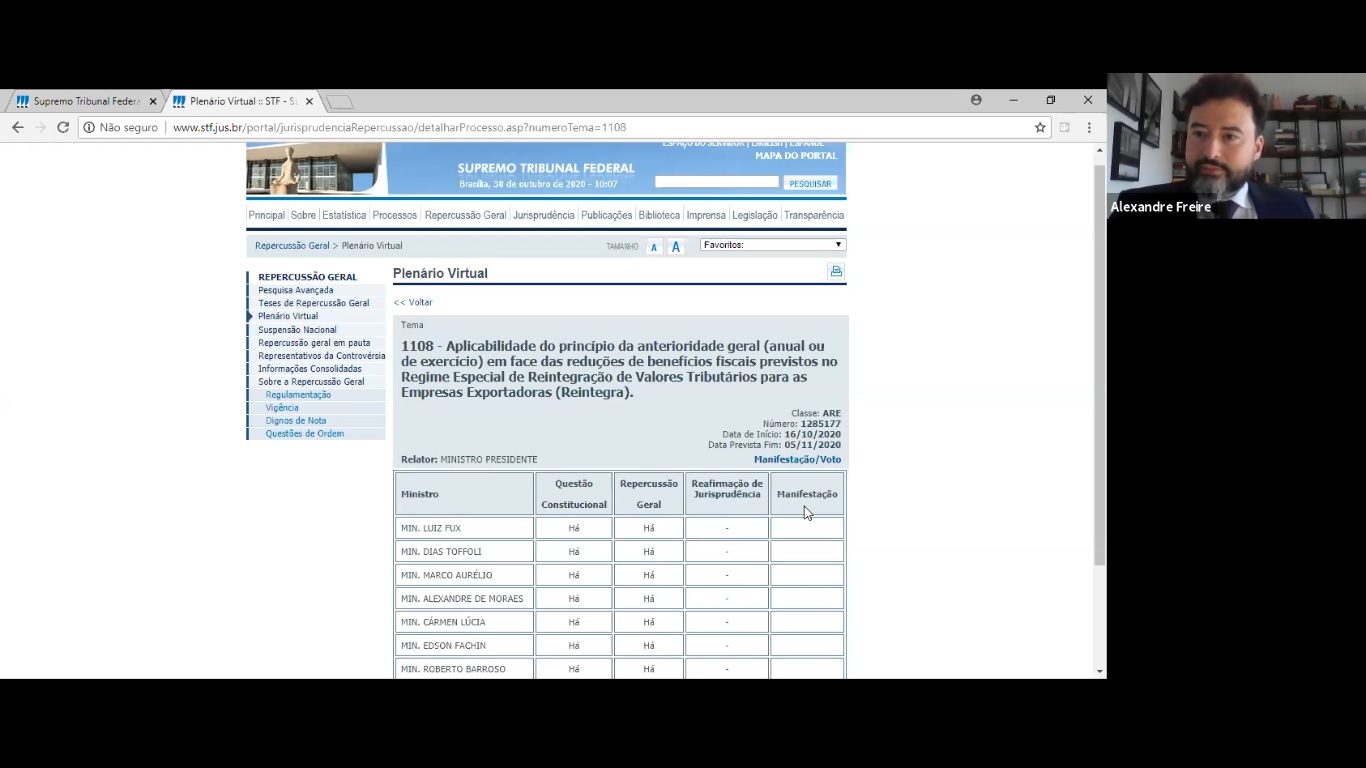Click Alexandre Freire video thumbnail
The width and height of the screenshot is (1366, 768).
1236,146
